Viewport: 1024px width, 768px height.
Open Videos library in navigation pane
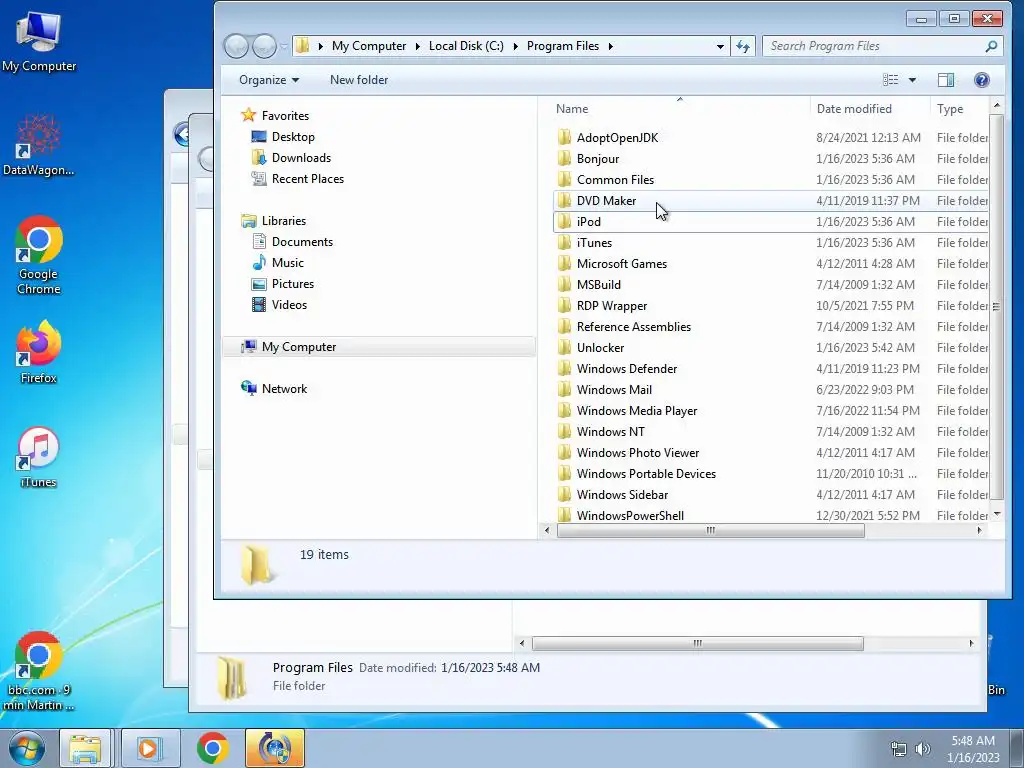point(289,304)
